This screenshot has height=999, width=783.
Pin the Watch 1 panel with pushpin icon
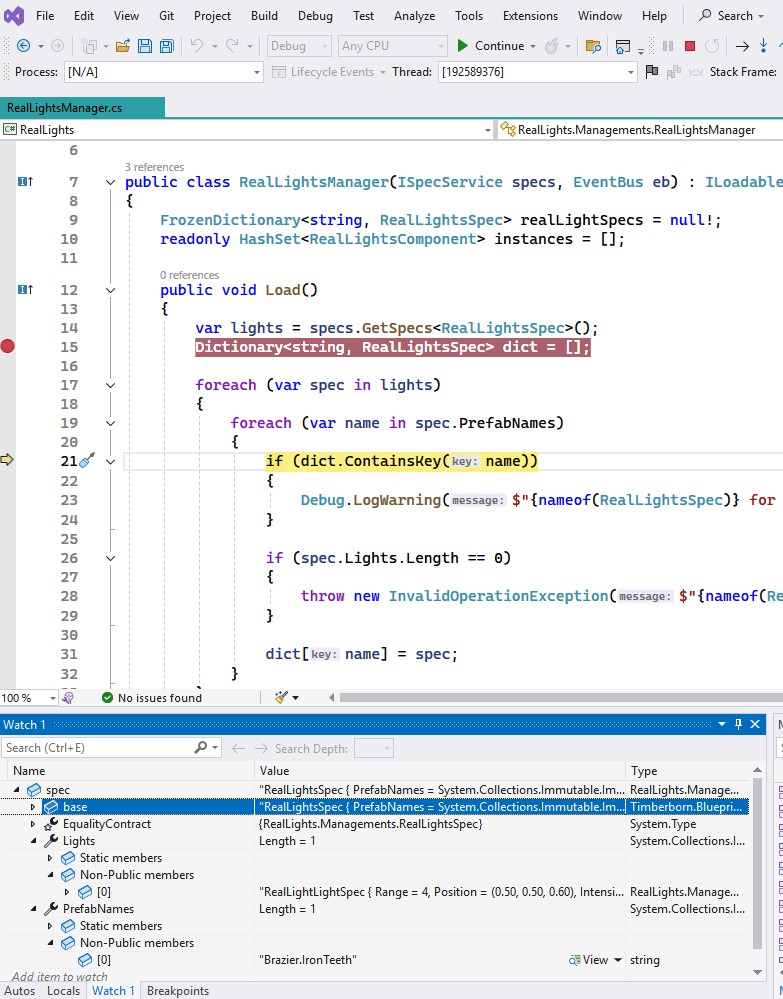click(x=738, y=724)
